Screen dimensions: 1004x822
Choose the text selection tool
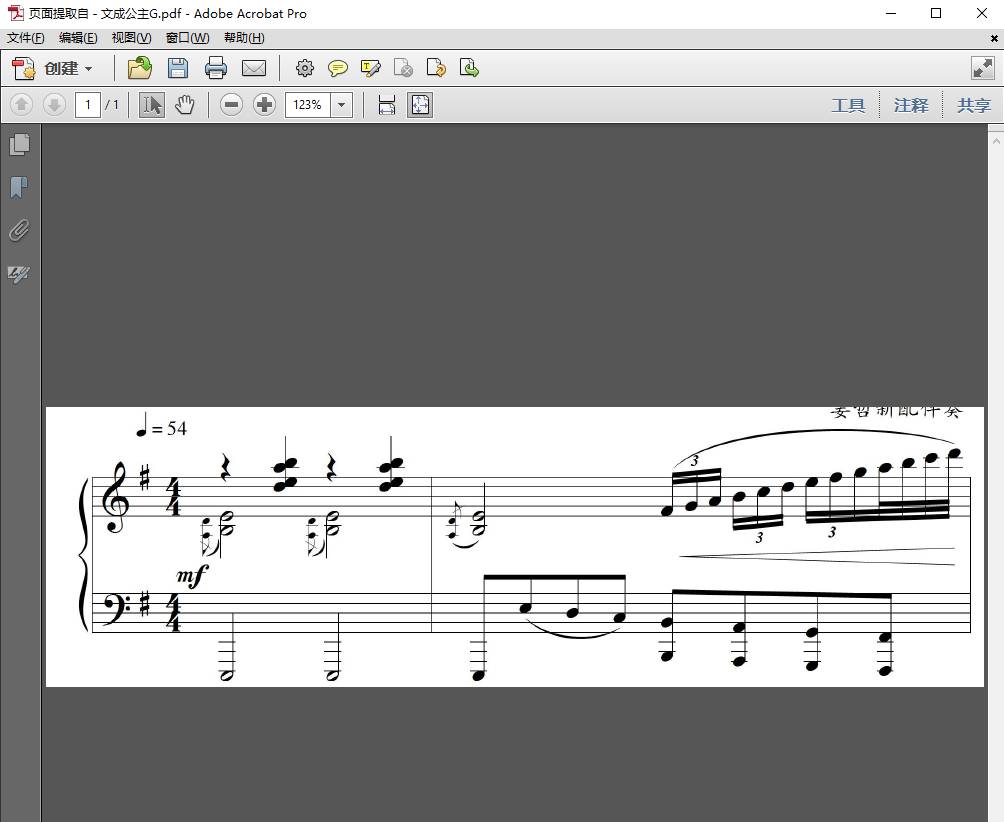(152, 104)
